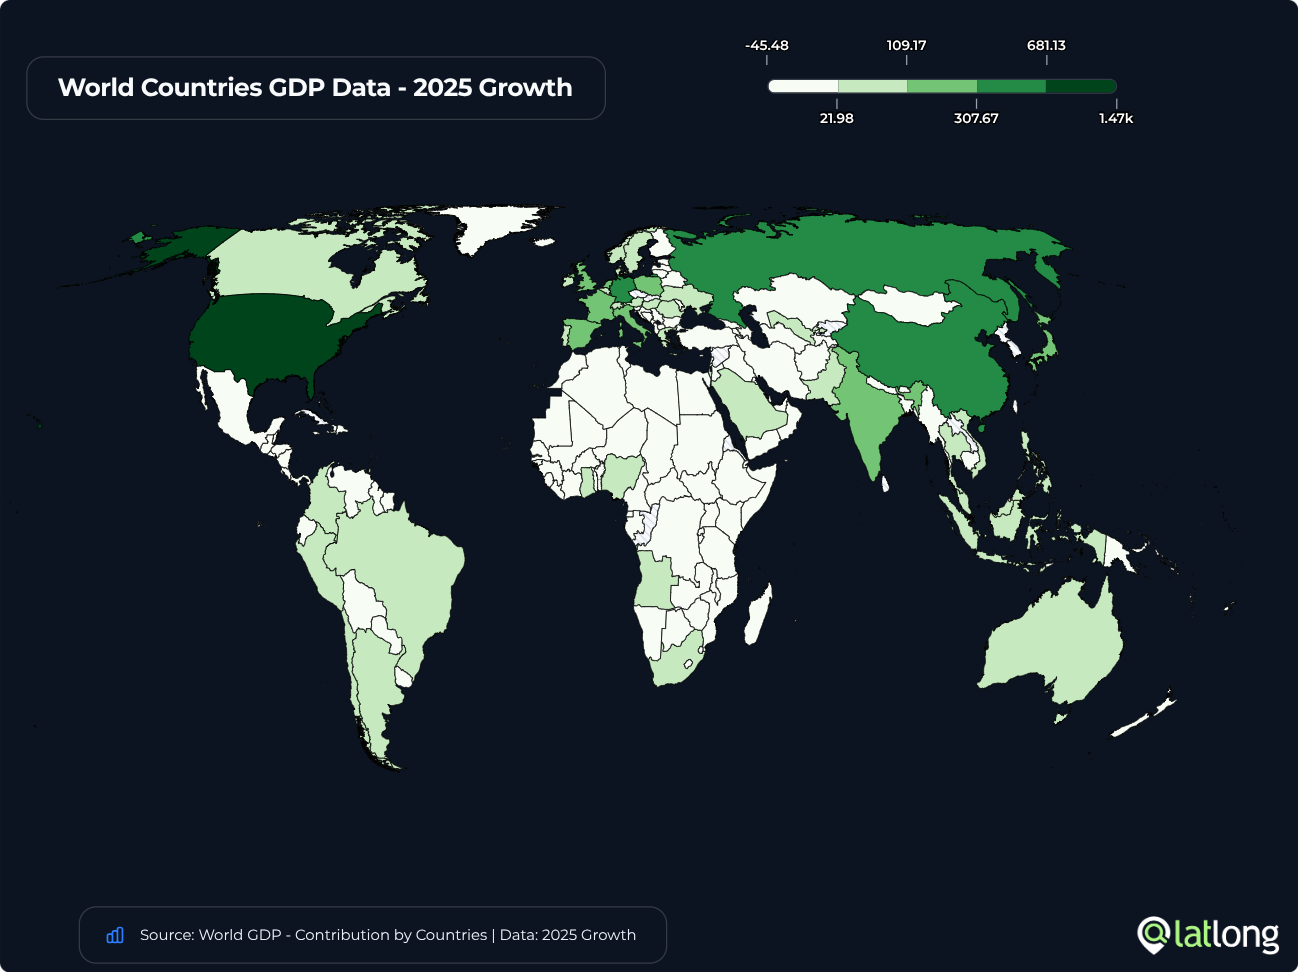Click Spain on the map
Image resolution: width=1298 pixels, height=972 pixels.
580,333
